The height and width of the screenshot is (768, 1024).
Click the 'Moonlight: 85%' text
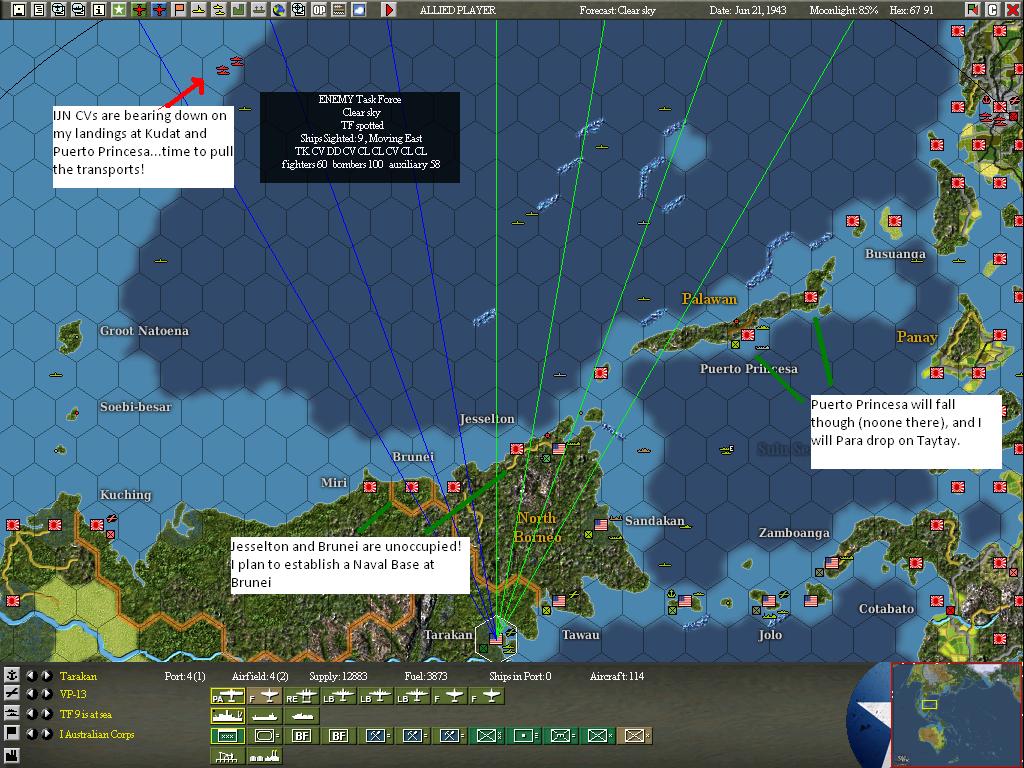click(843, 10)
